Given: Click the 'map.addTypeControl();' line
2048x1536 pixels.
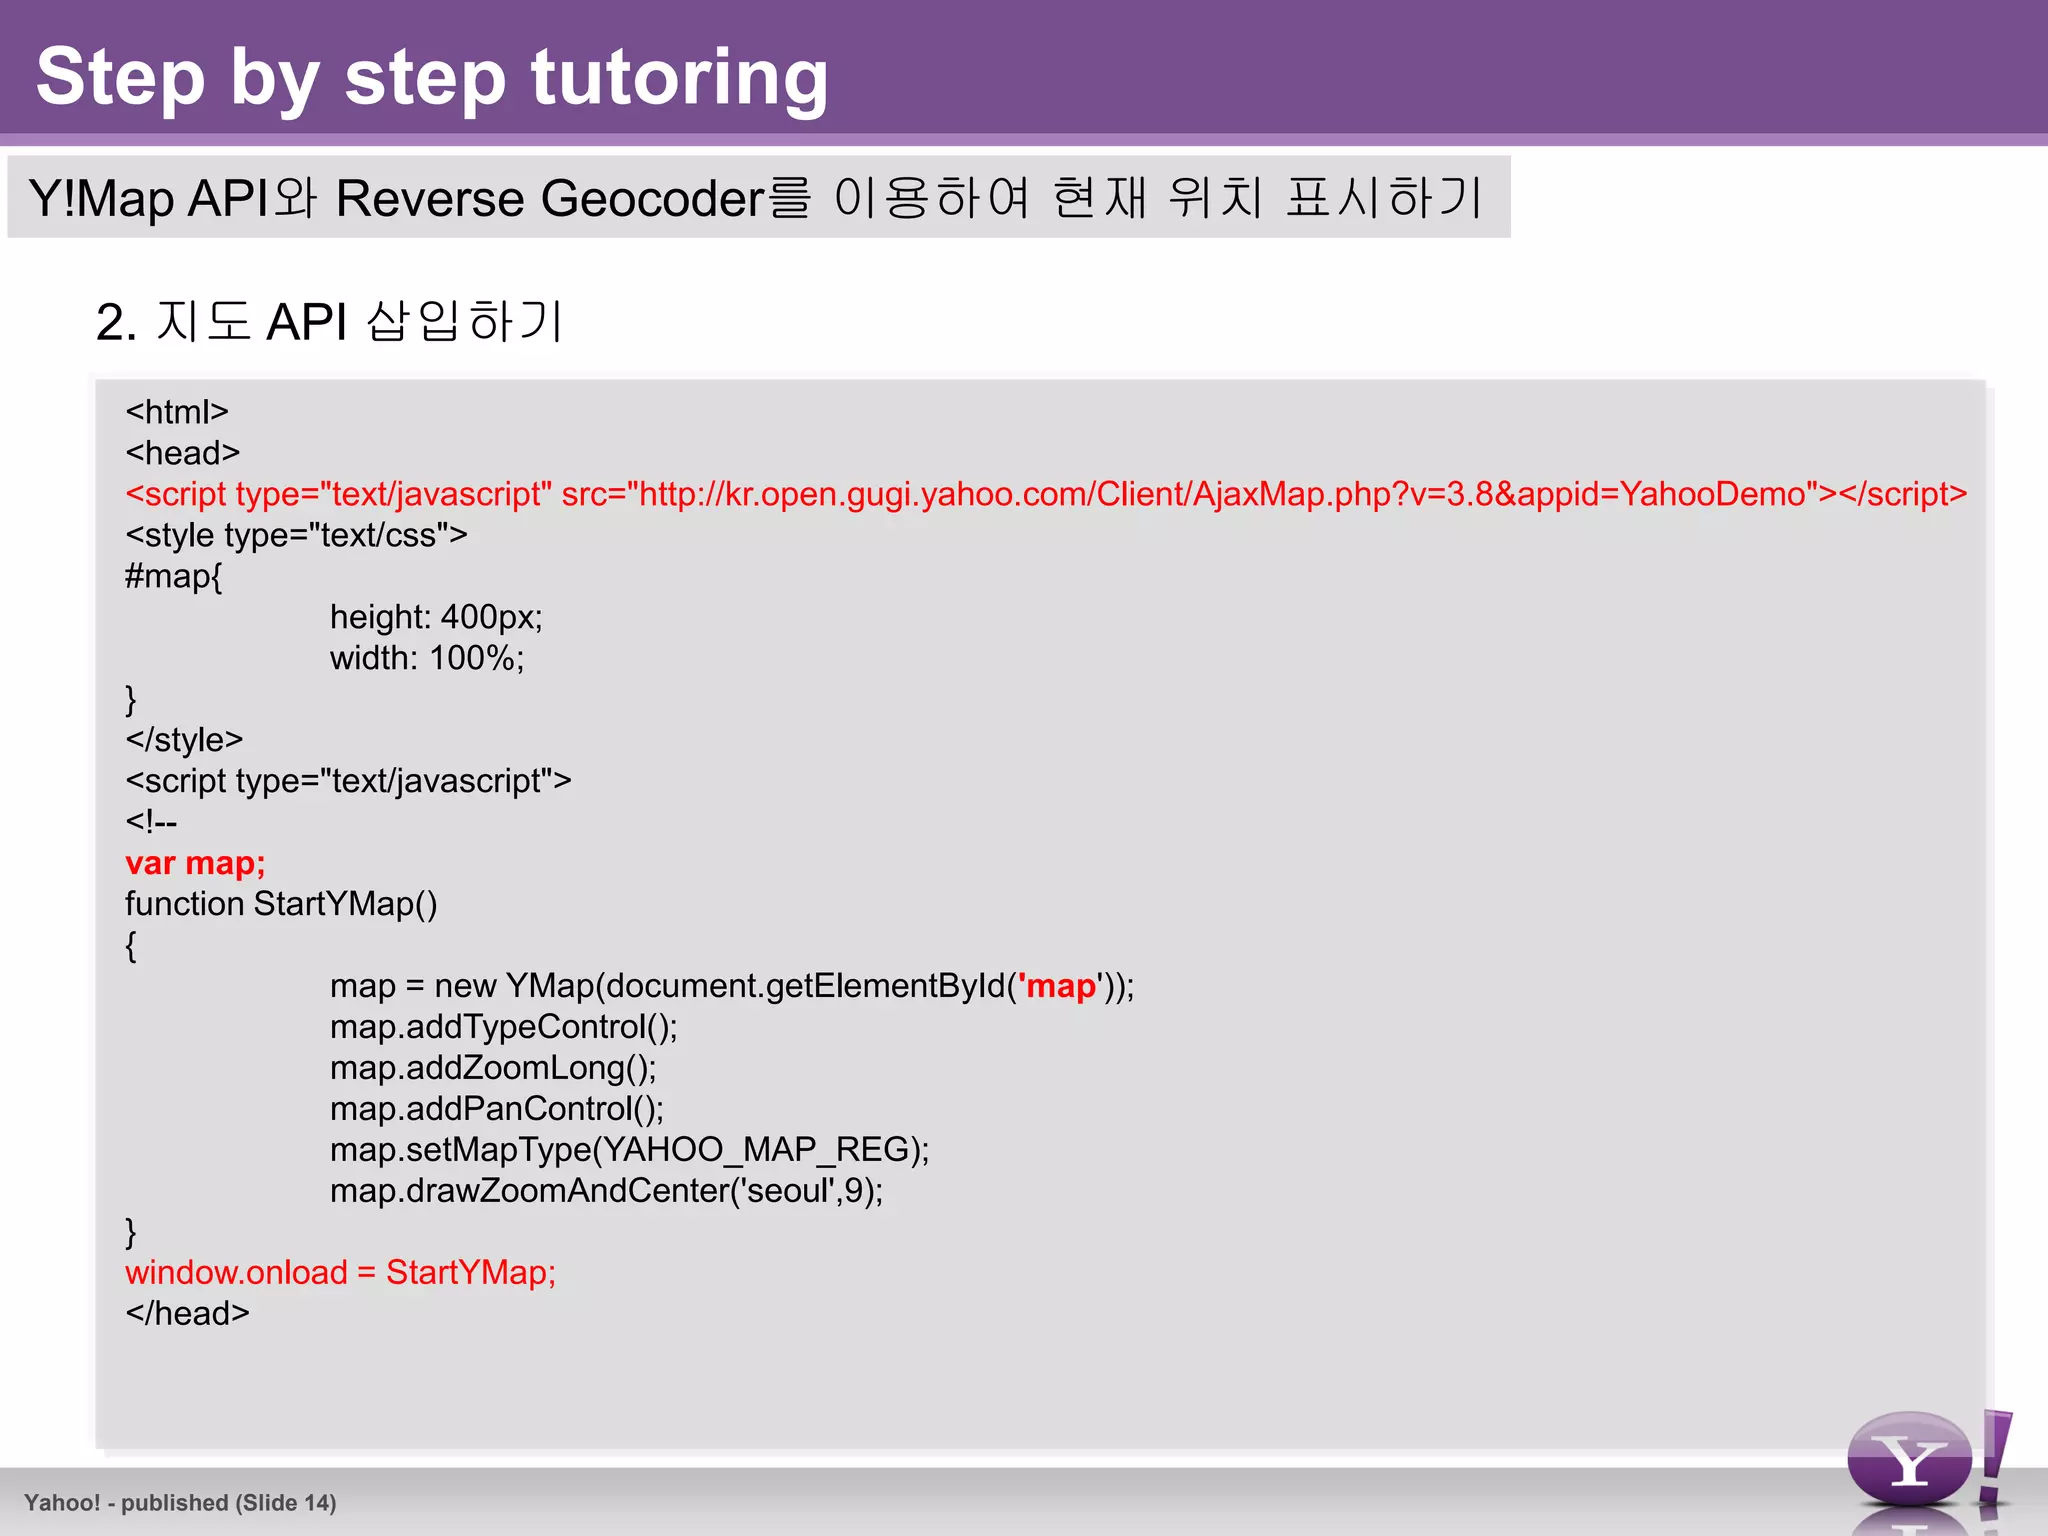Looking at the screenshot, I should [x=503, y=1027].
